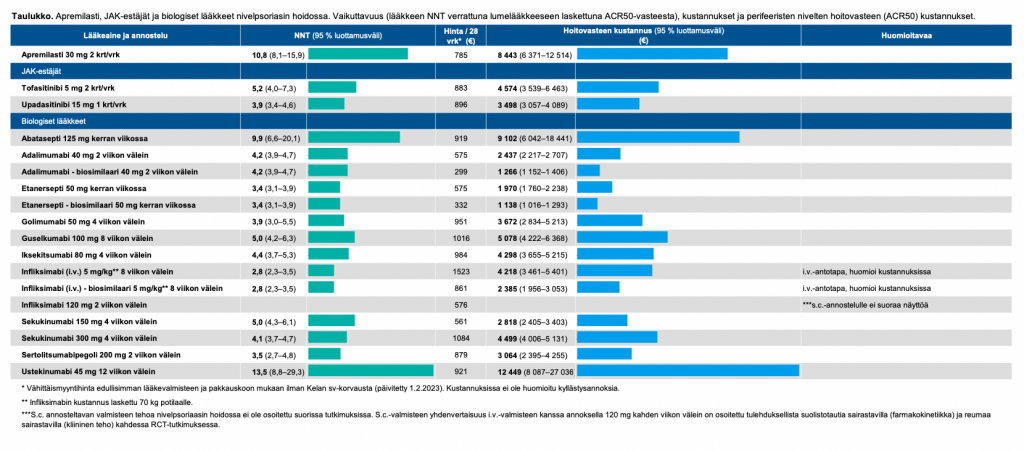Click the Ustekinumabi NNT green bar
Viewport: 1024px width, 450px height.
[x=370, y=372]
